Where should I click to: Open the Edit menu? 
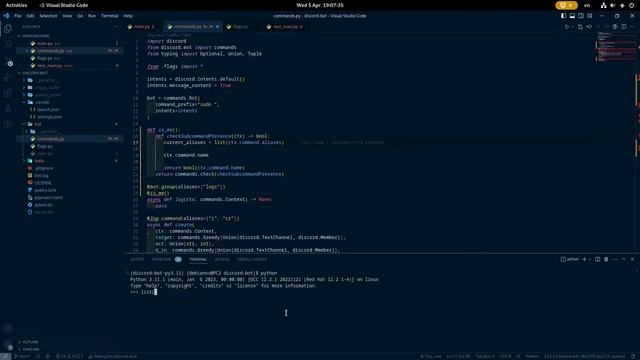point(30,16)
